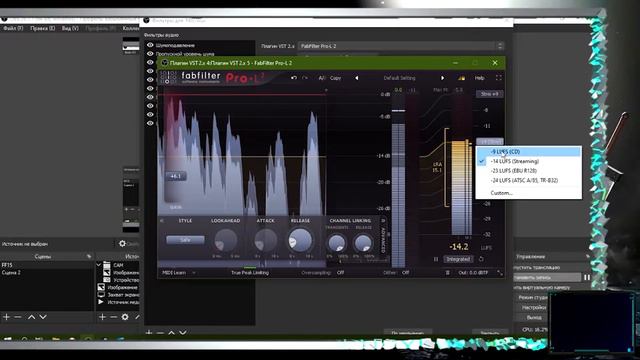This screenshot has width=640, height=360.
Task: Redo the change in FabFilter Pro-L 2
Action: (x=305, y=78)
